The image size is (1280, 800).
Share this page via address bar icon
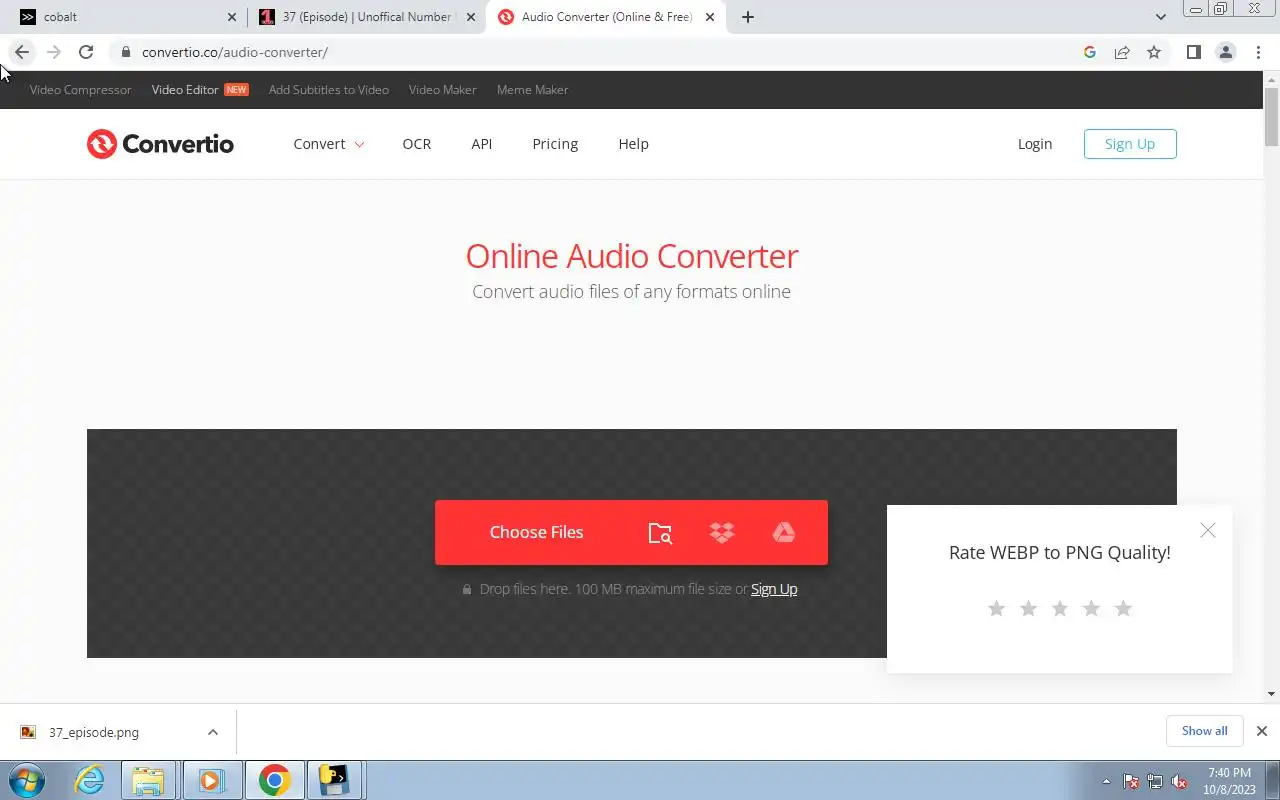point(1122,52)
